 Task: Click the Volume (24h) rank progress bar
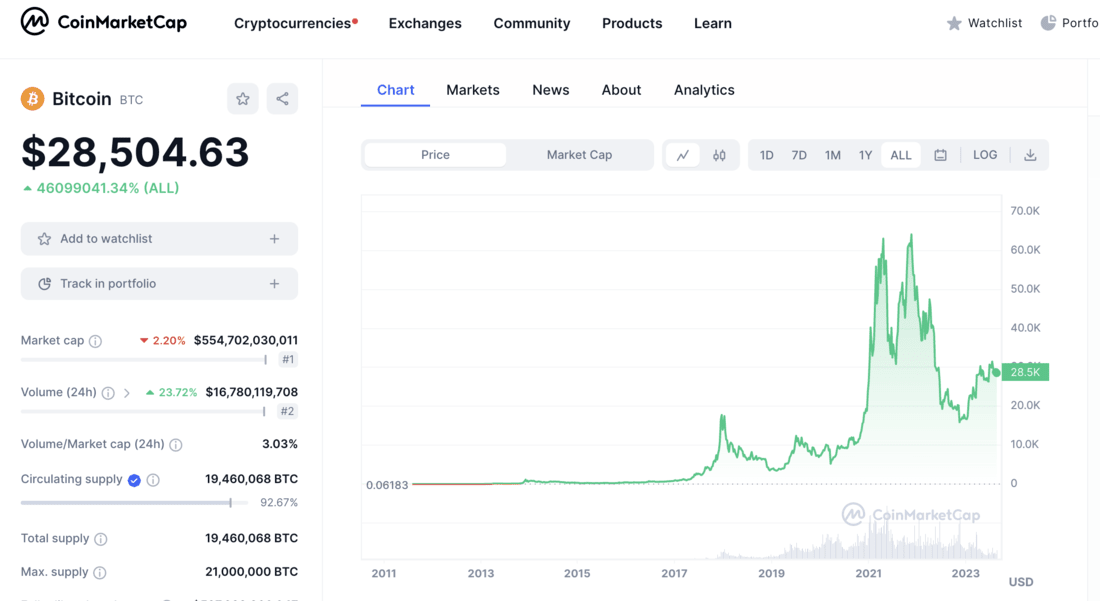(143, 412)
